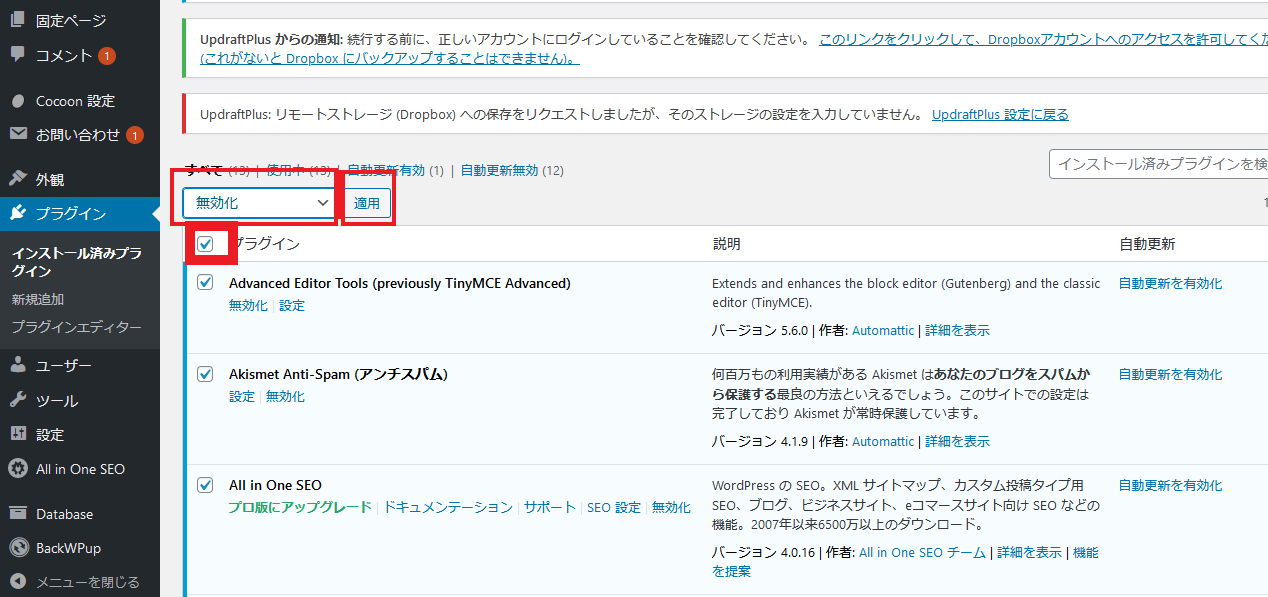Click the 自動更新 column header
1268x597 pixels.
point(1147,244)
